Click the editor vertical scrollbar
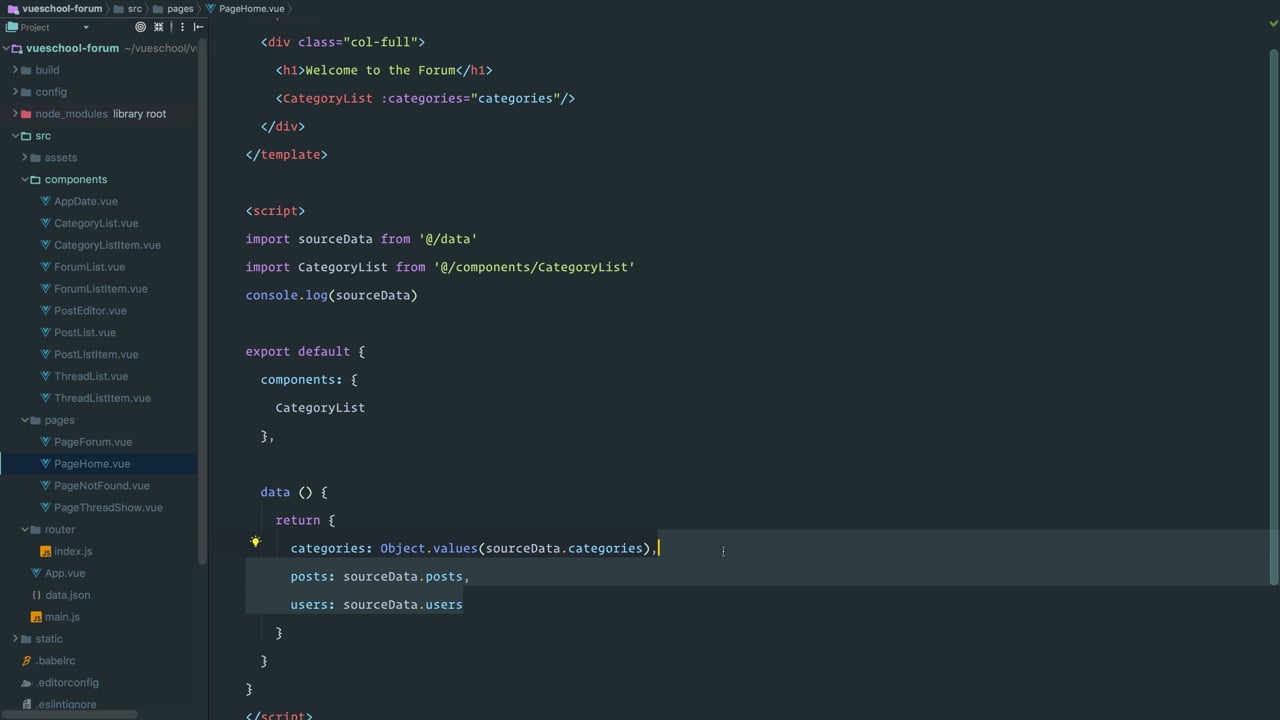This screenshot has height=720, width=1280. click(1273, 316)
